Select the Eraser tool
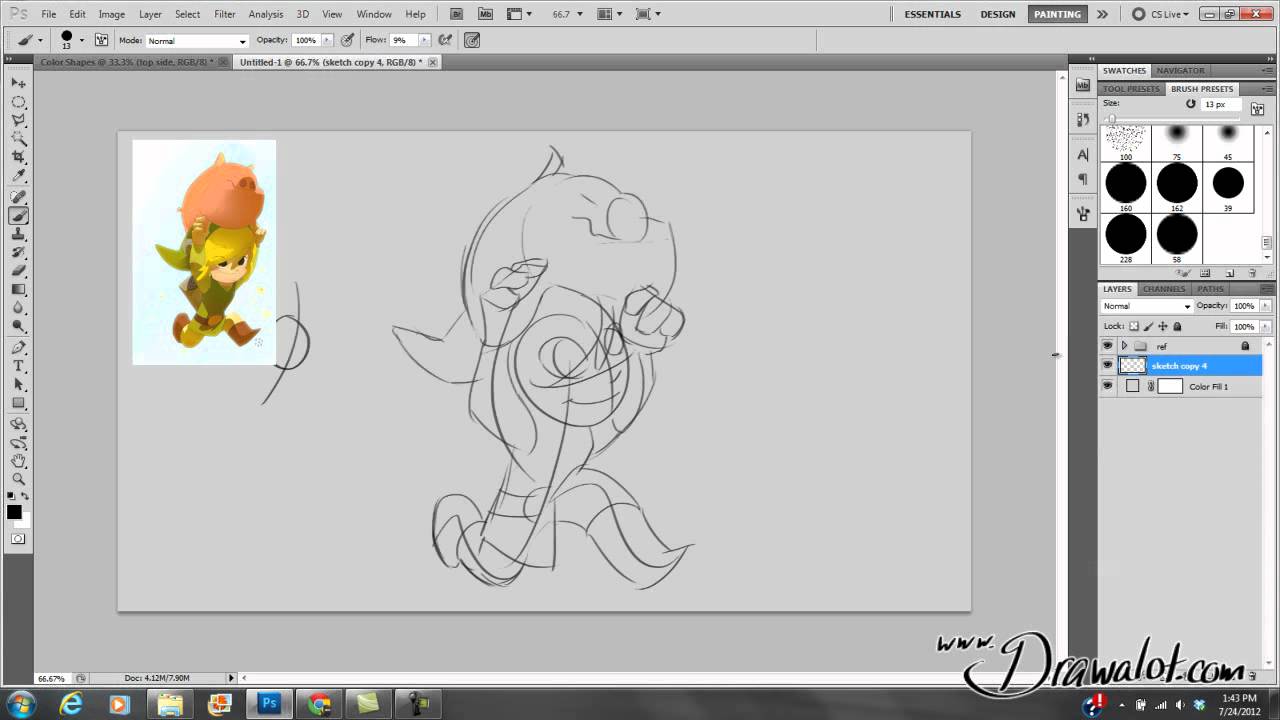This screenshot has width=1280, height=720. 18,271
